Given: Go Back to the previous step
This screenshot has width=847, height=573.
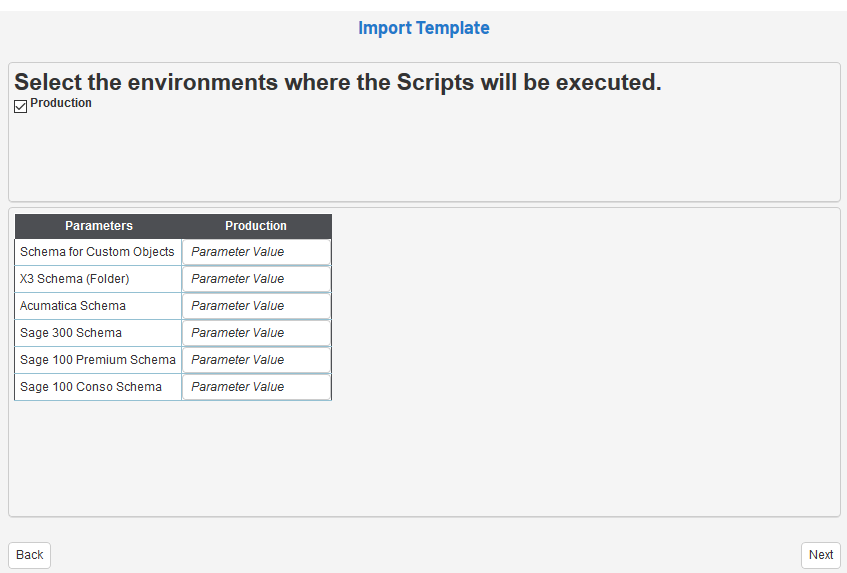Looking at the screenshot, I should click(30, 555).
